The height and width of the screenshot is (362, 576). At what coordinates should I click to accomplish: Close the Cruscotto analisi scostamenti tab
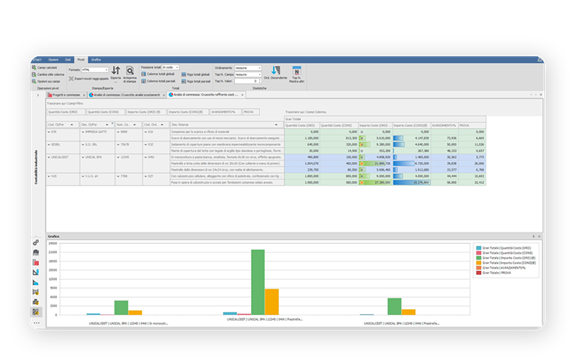(x=164, y=95)
